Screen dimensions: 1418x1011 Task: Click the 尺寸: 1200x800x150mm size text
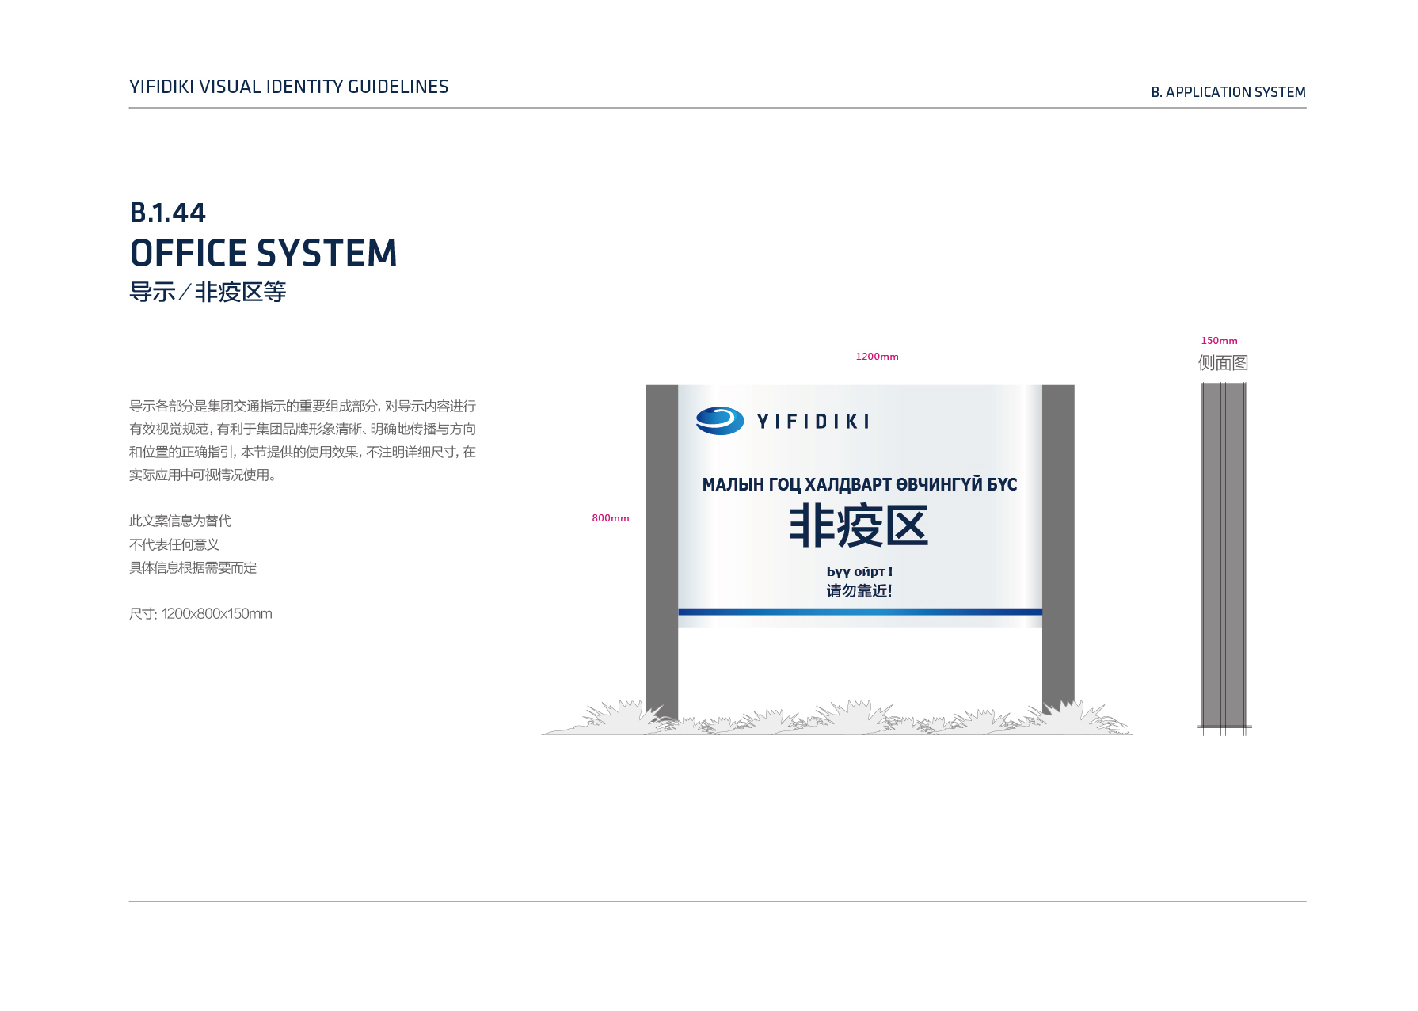200,614
